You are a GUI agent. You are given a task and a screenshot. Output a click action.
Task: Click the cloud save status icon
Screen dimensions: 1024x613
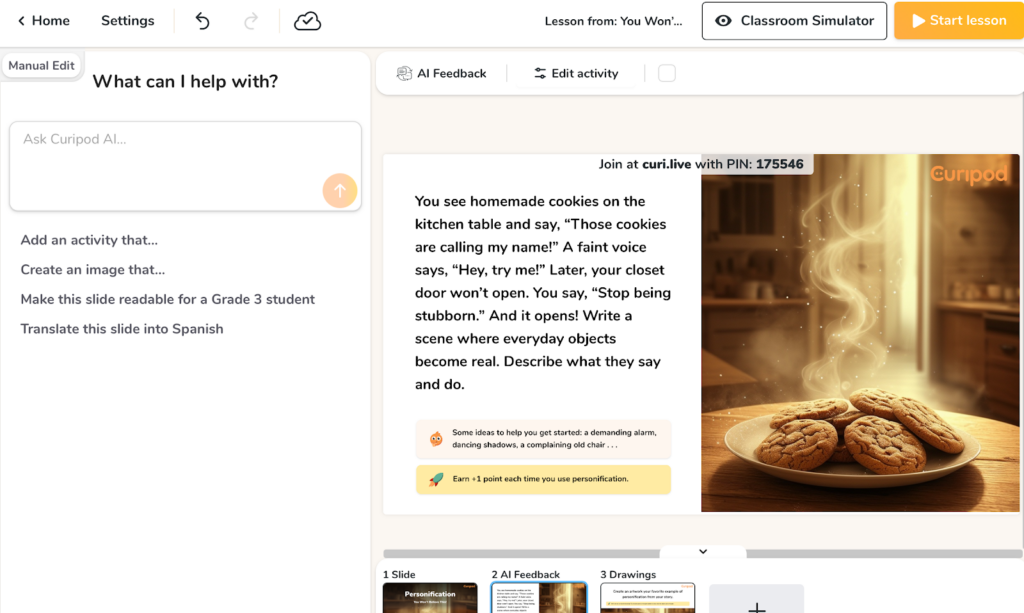(307, 21)
